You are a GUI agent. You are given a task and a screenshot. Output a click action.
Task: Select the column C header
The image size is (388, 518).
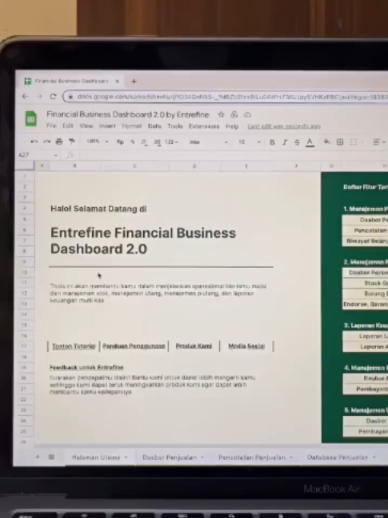[135, 166]
